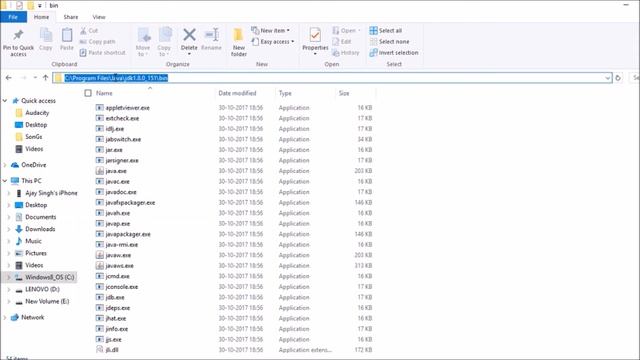This screenshot has width=640, height=360.
Task: Click Copy path in Clipboard group
Action: click(98, 42)
